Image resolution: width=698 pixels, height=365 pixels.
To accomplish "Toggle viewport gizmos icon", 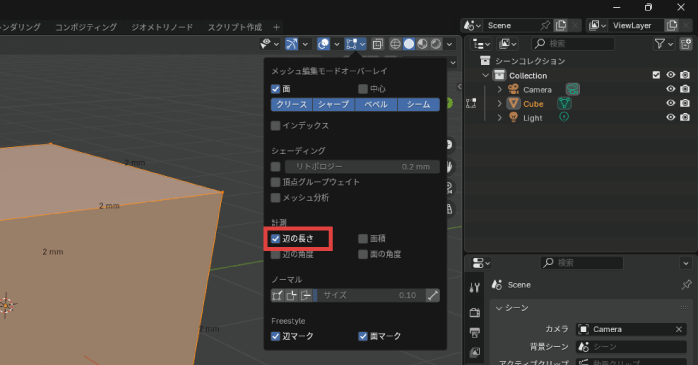I will pyautogui.click(x=292, y=44).
